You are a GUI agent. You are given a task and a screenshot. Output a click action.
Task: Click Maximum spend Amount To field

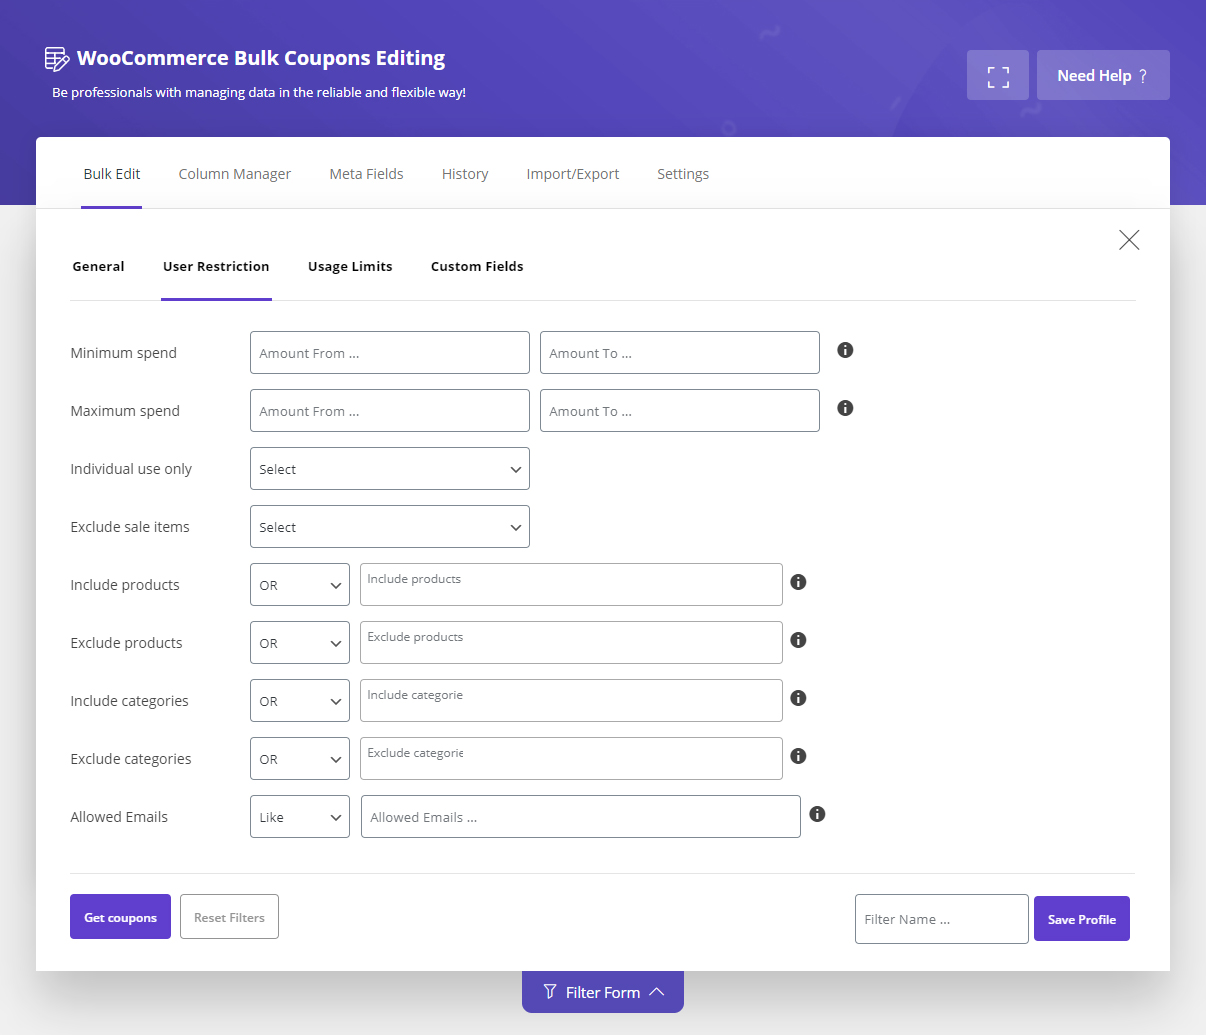(x=680, y=411)
